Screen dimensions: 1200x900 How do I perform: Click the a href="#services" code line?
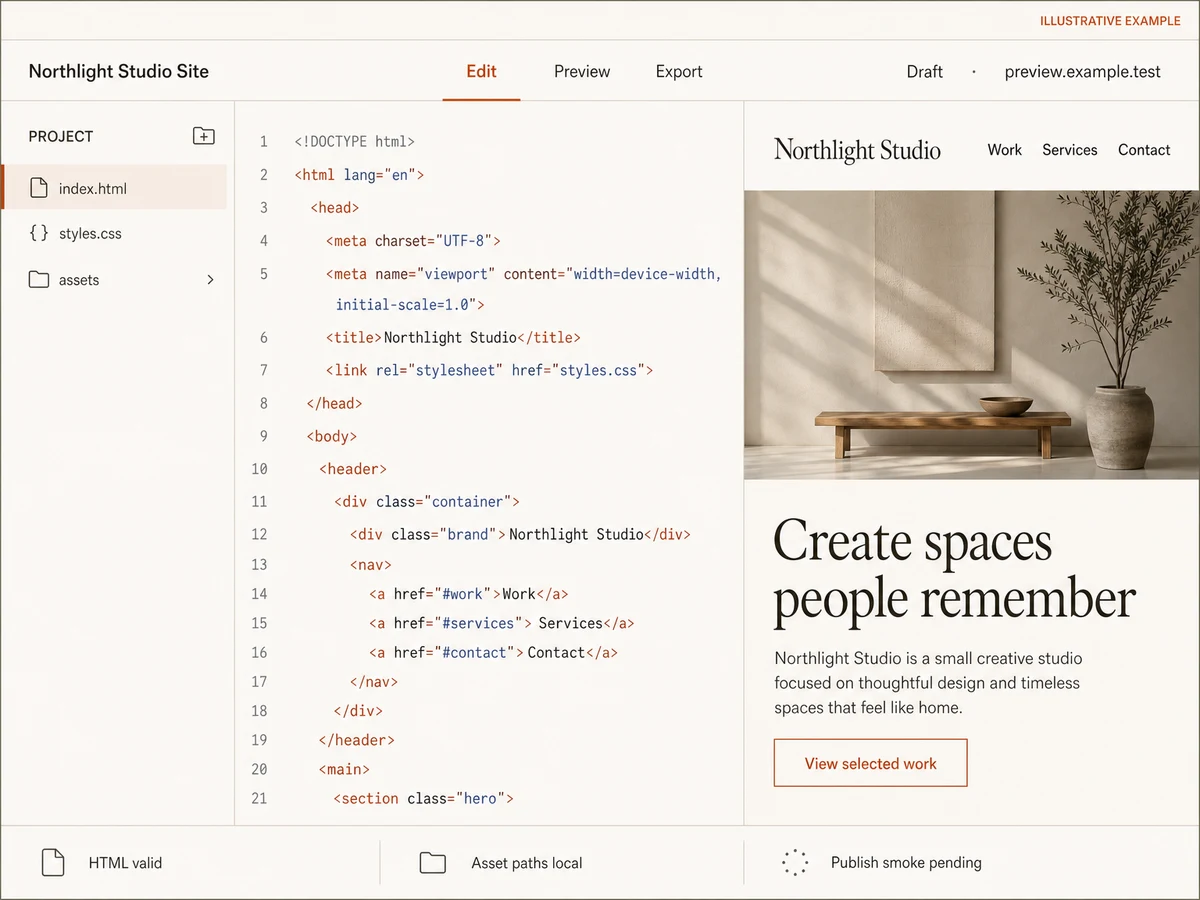[x=502, y=623]
